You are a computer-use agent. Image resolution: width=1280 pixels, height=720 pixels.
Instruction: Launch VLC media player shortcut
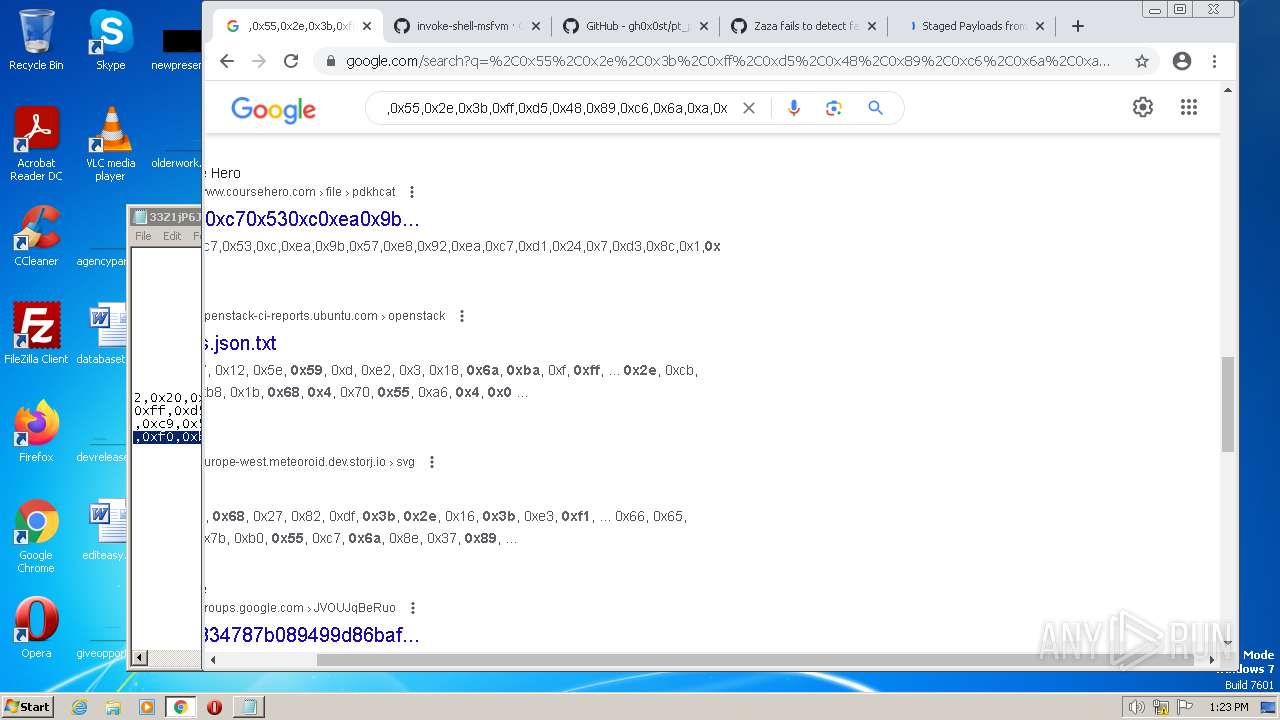click(x=110, y=145)
